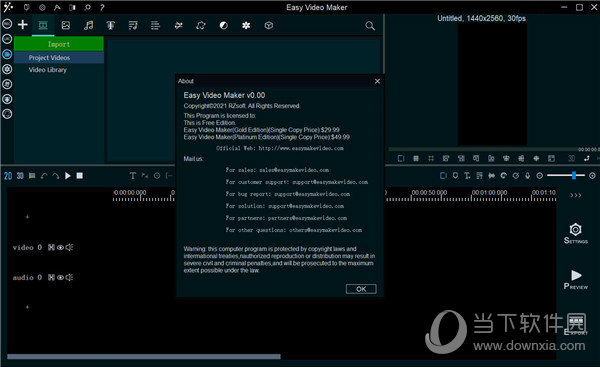Click the undo arrow in timeline toolbar
The image size is (600, 367).
pos(44,176)
